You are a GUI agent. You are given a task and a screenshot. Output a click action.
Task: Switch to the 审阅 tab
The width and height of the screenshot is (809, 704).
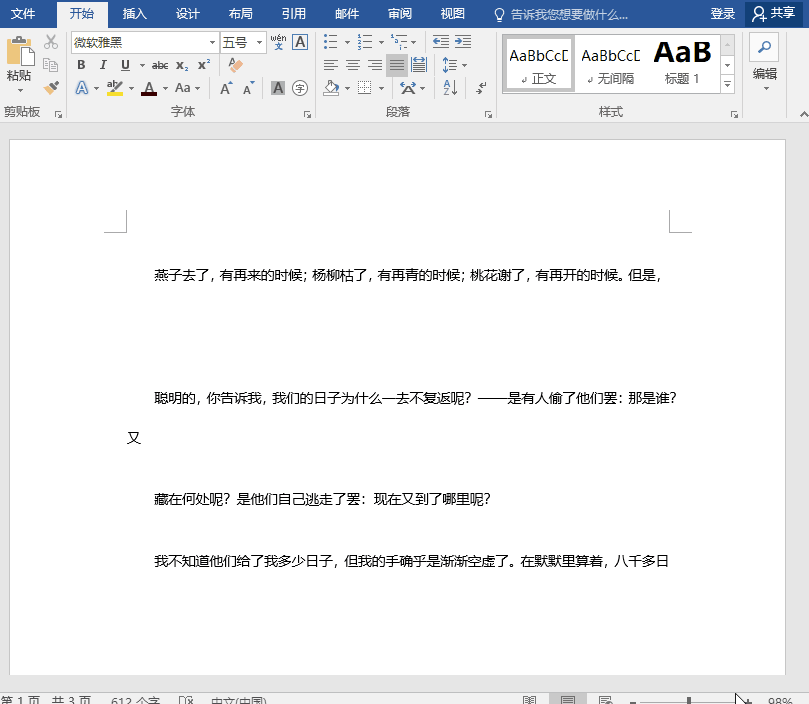400,14
